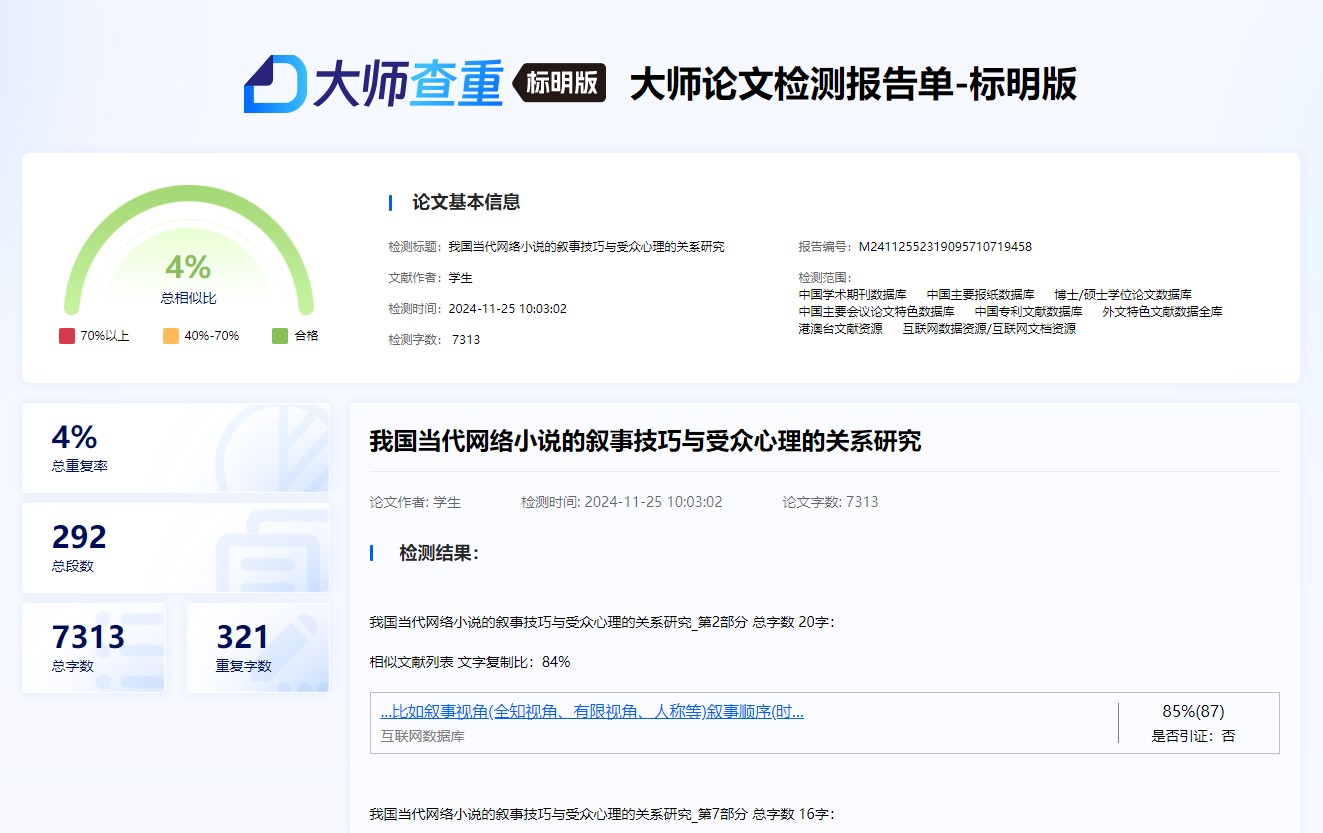Click the 论文字数: 7313 text in results panel
The width and height of the screenshot is (1323, 833).
click(x=830, y=502)
